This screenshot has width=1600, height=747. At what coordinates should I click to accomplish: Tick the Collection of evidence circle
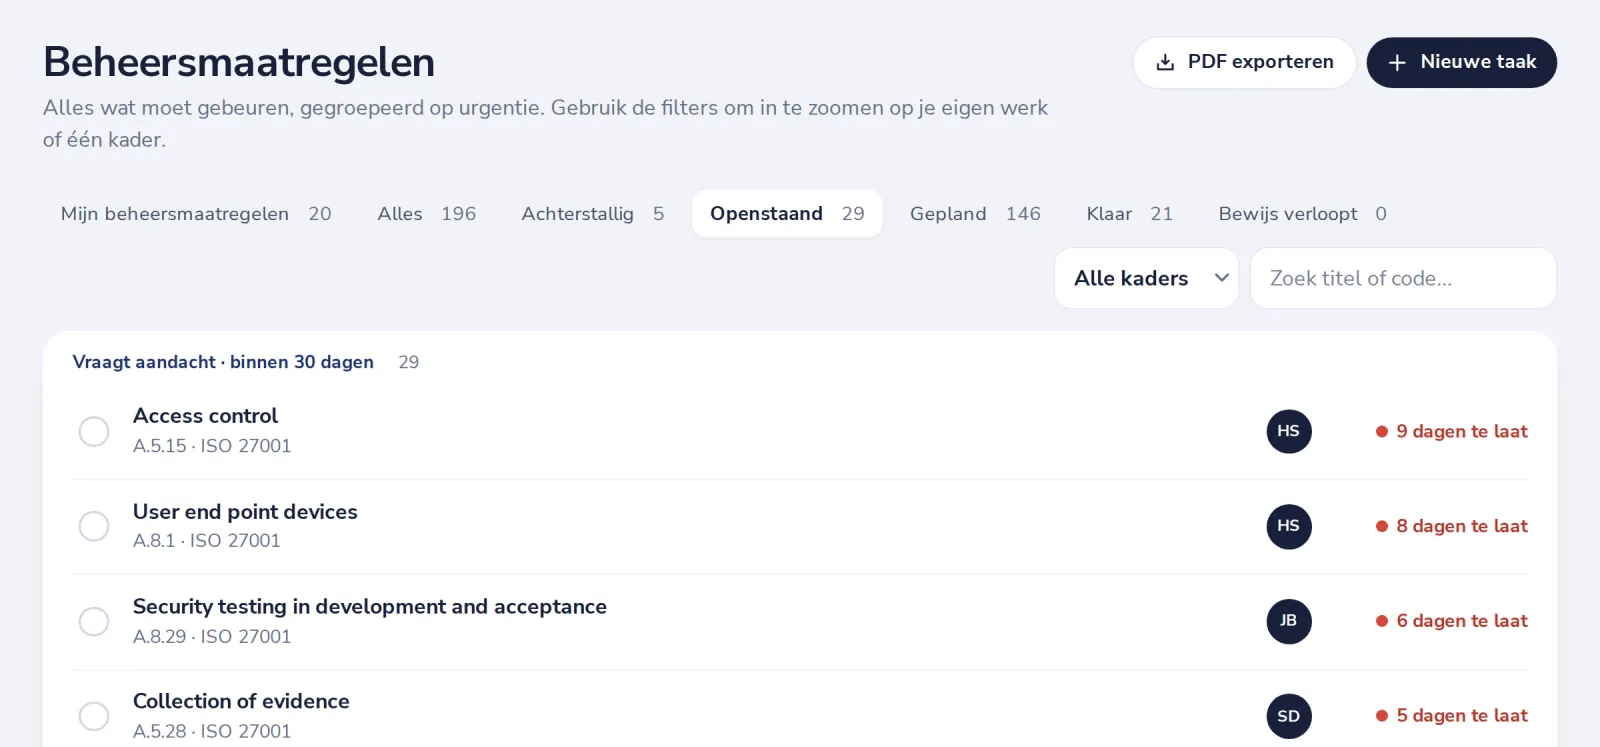click(x=94, y=716)
